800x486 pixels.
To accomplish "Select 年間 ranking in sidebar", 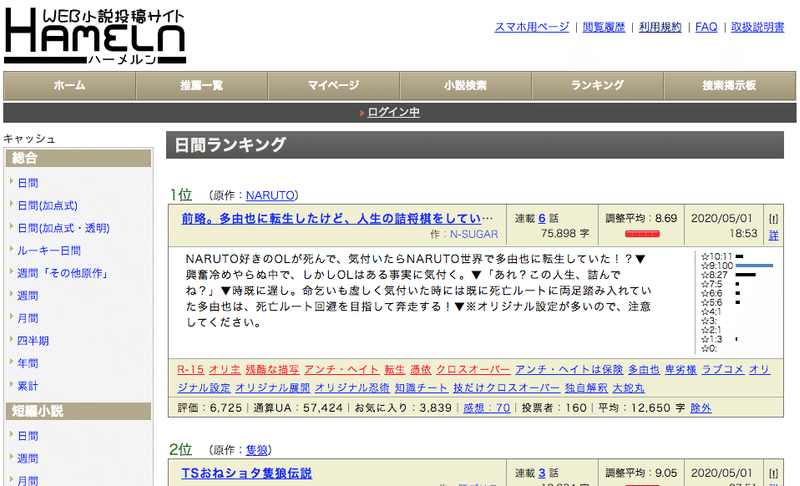I will tap(28, 363).
